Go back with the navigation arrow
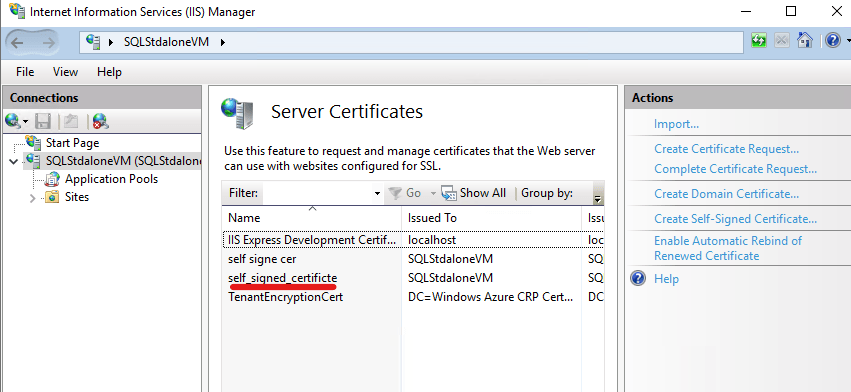851x392 pixels. (x=17, y=42)
